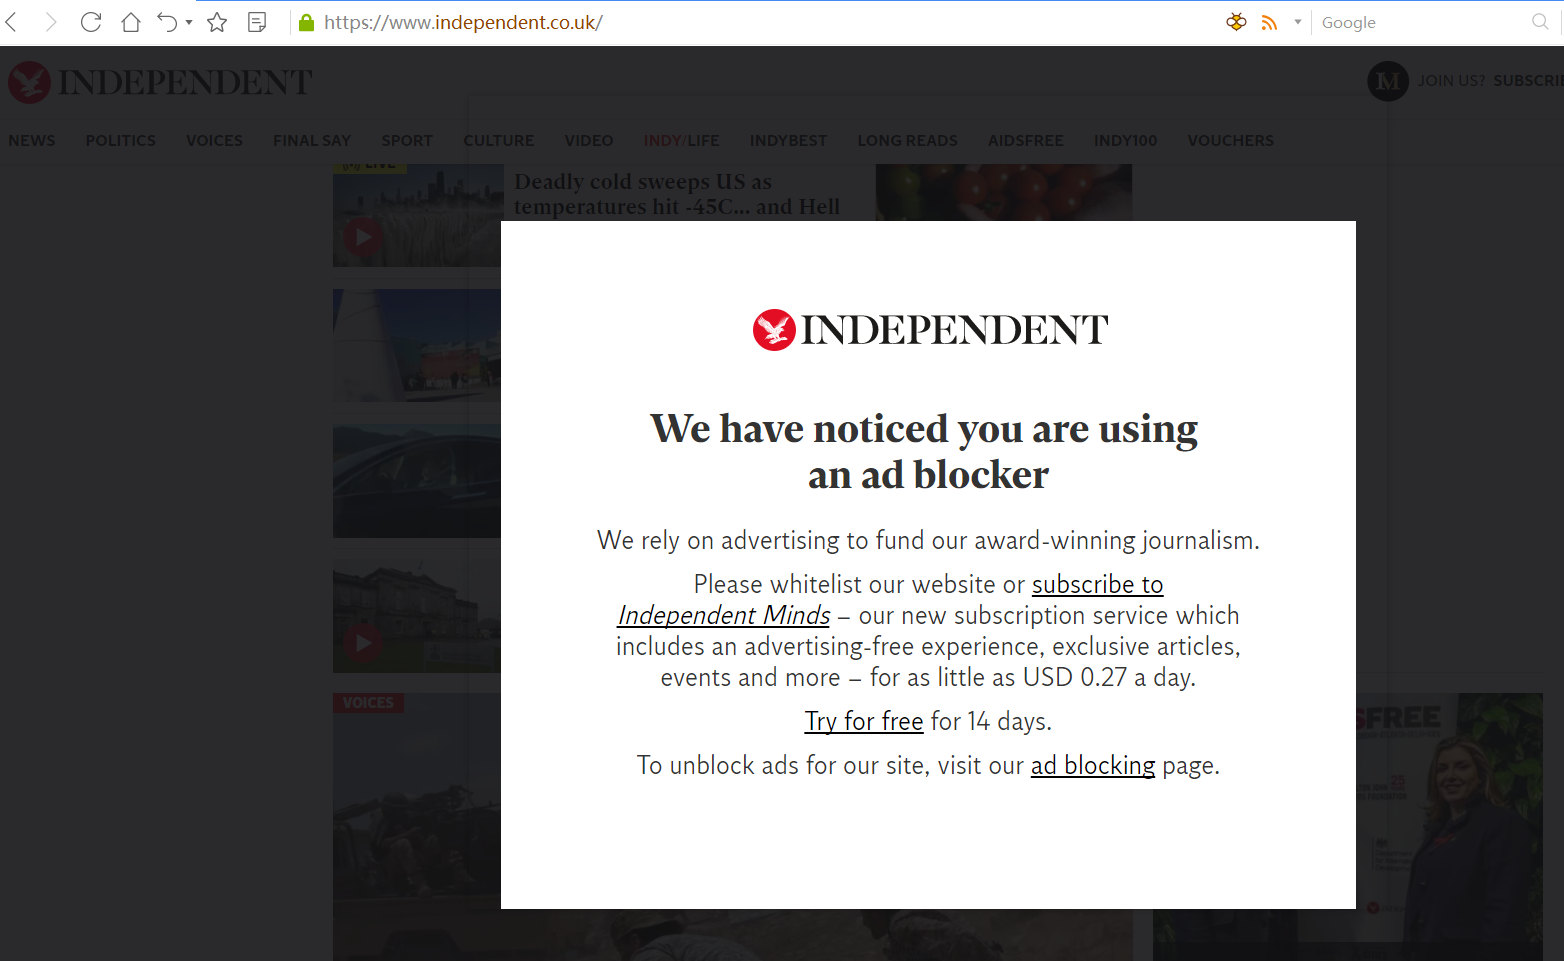
Task: Click the undo closed tab icon
Action: (167, 22)
